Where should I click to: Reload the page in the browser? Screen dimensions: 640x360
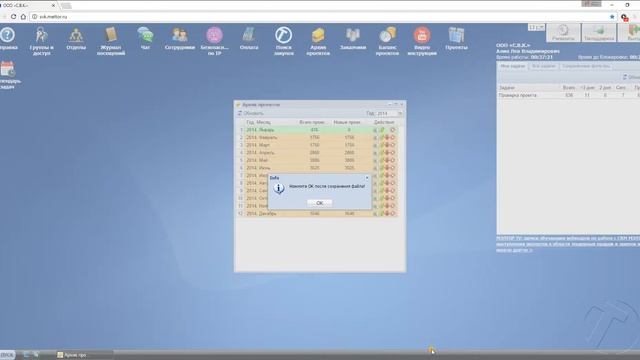click(13, 17)
